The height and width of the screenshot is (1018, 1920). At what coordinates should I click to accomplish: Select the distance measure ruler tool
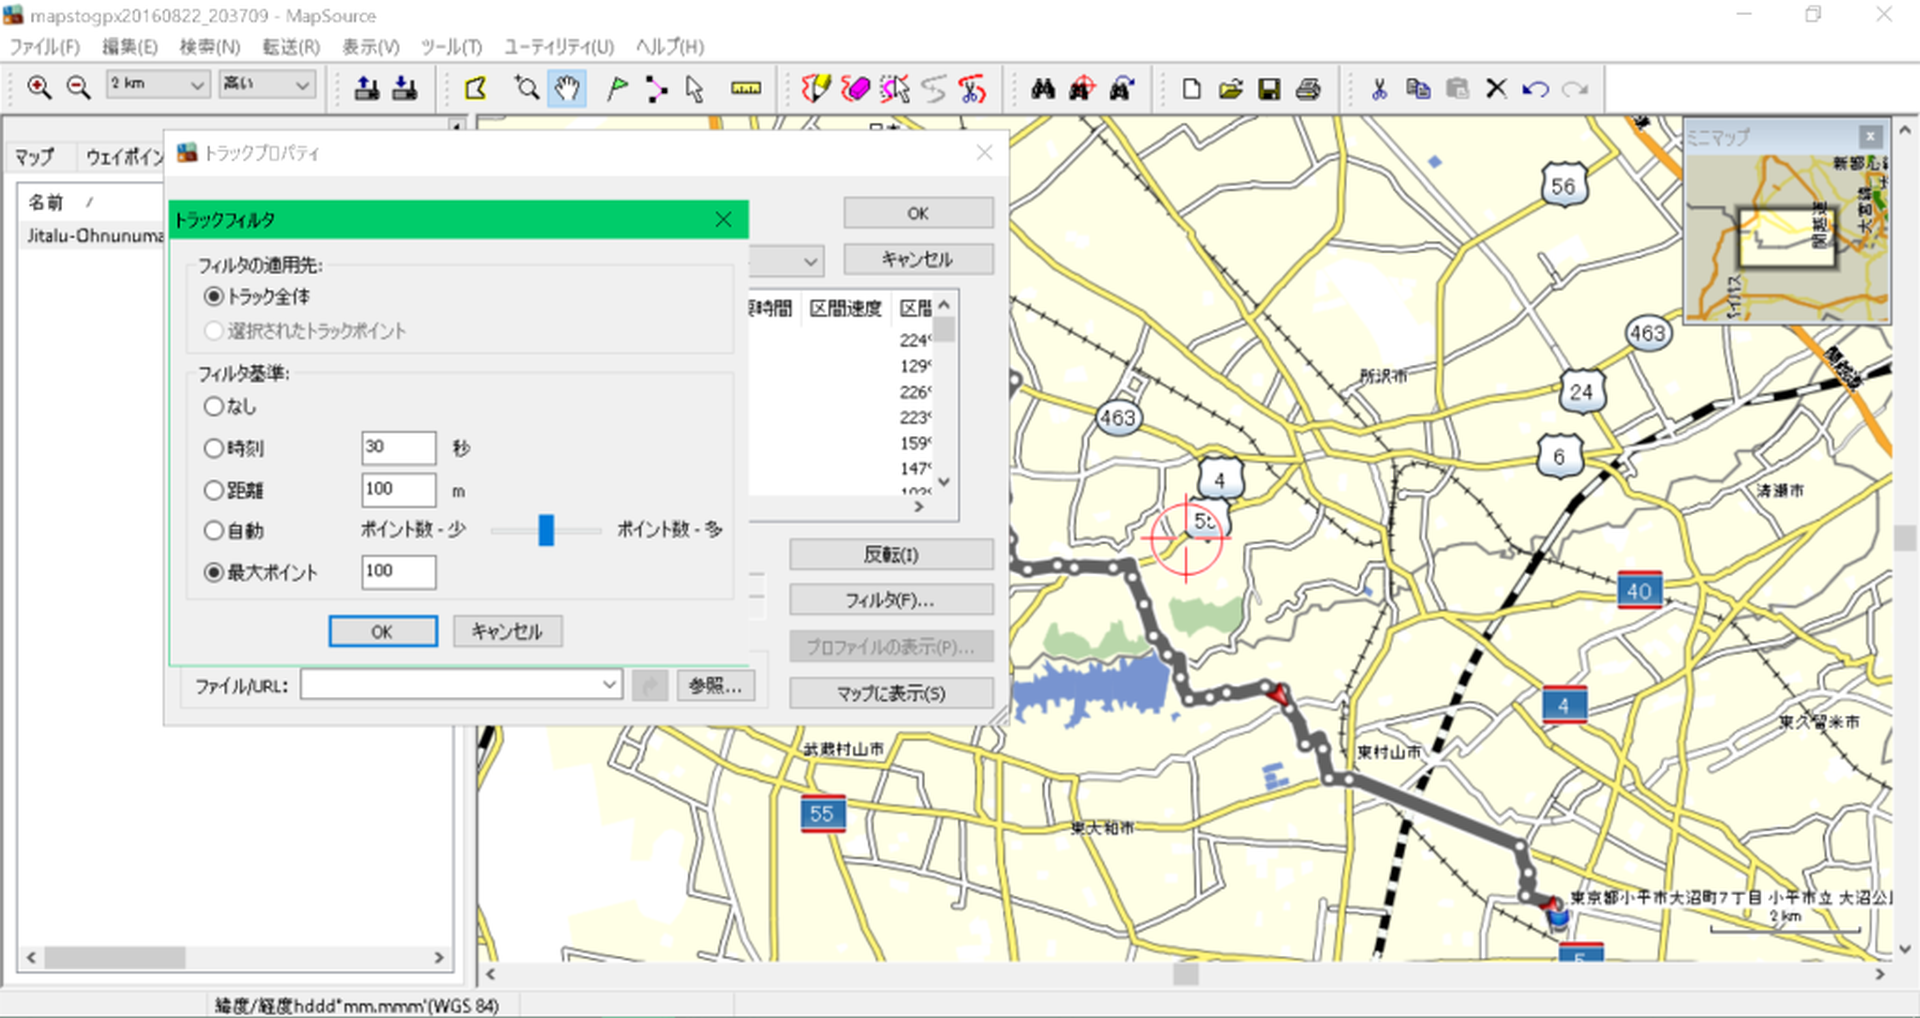click(746, 88)
